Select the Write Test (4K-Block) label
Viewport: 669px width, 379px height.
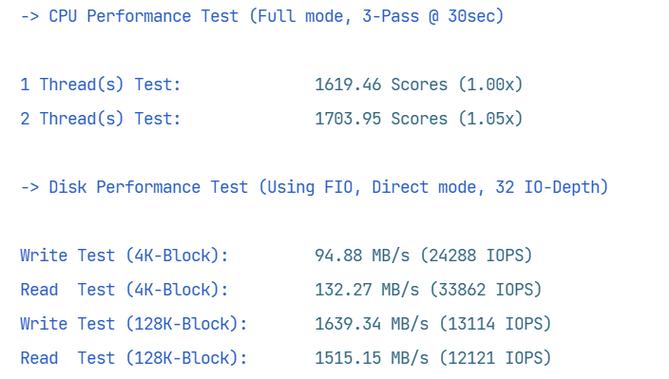(124, 255)
